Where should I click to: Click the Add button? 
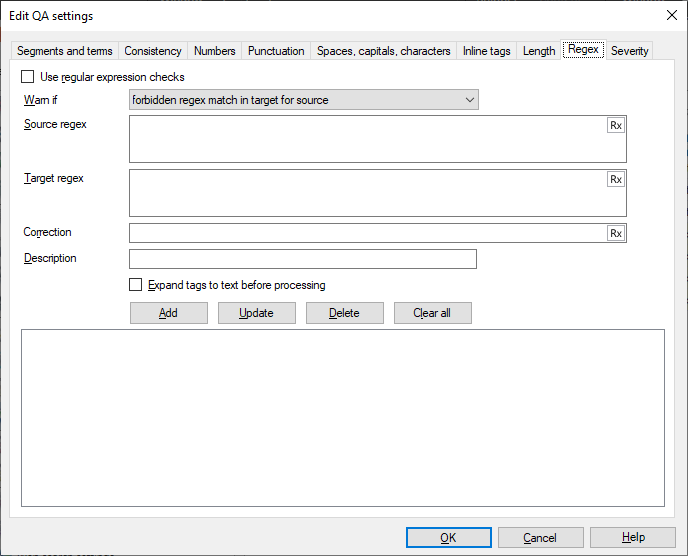(x=168, y=313)
